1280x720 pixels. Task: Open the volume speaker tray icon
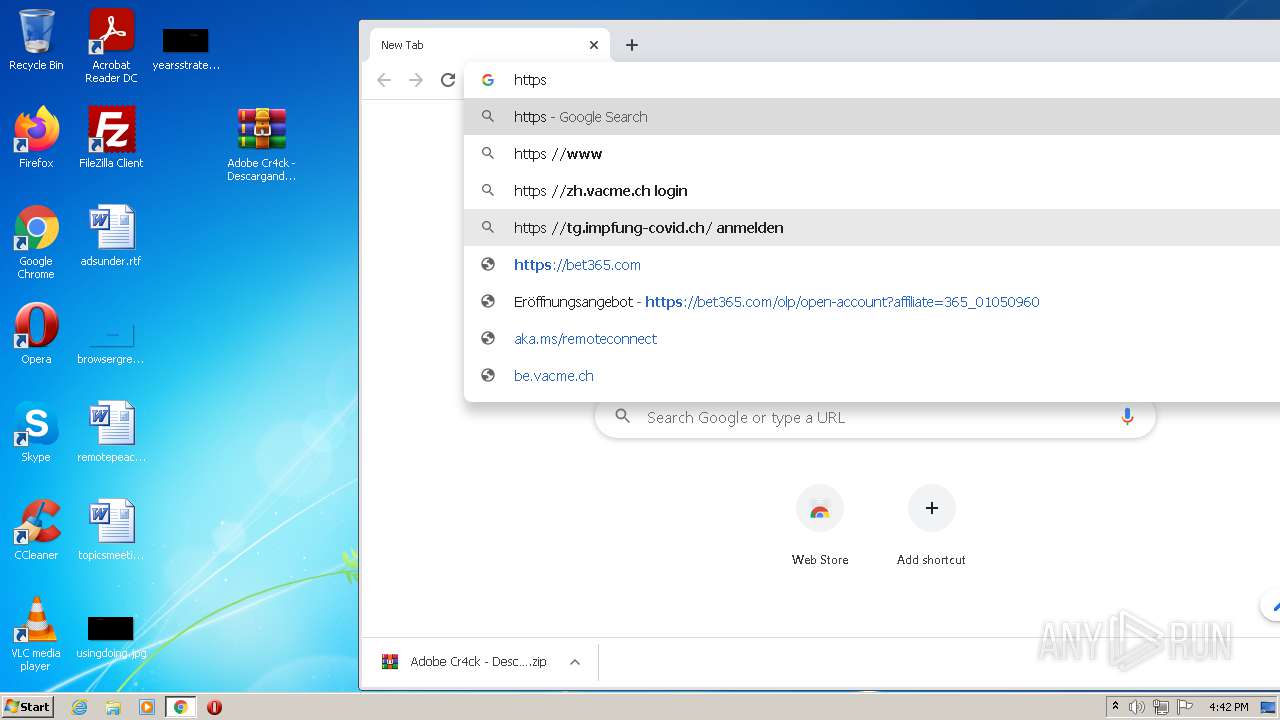(x=1137, y=707)
